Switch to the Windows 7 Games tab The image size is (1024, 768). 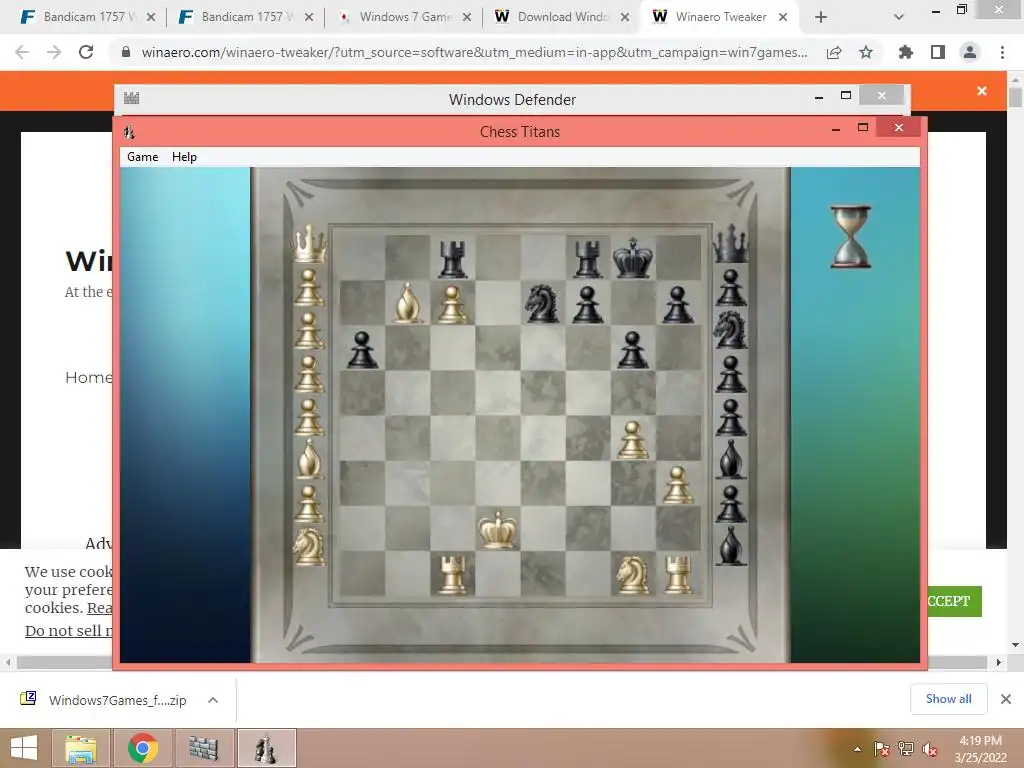(x=405, y=17)
